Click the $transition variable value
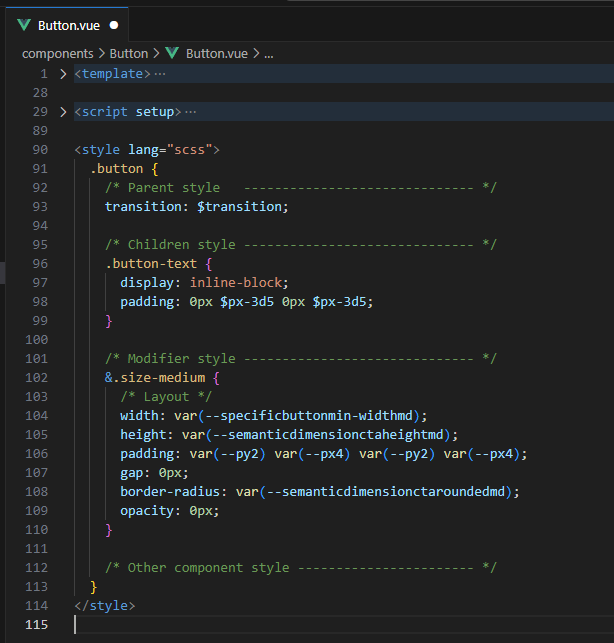Screen dimensions: 614x643 coord(240,207)
